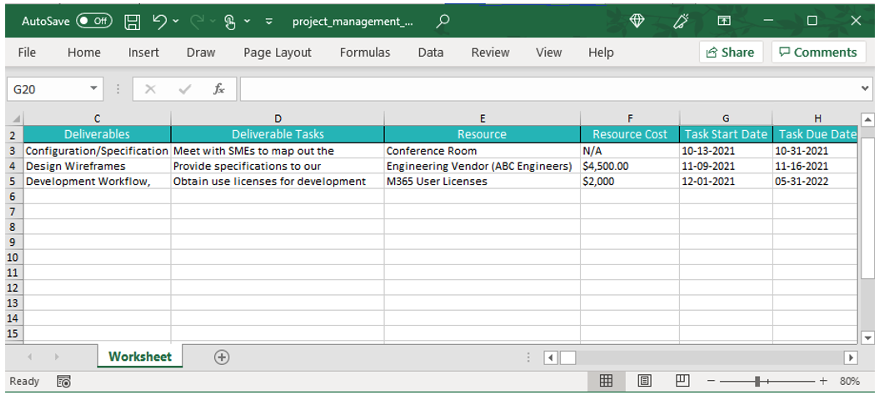Click the Share button
The height and width of the screenshot is (399, 881).
point(730,52)
